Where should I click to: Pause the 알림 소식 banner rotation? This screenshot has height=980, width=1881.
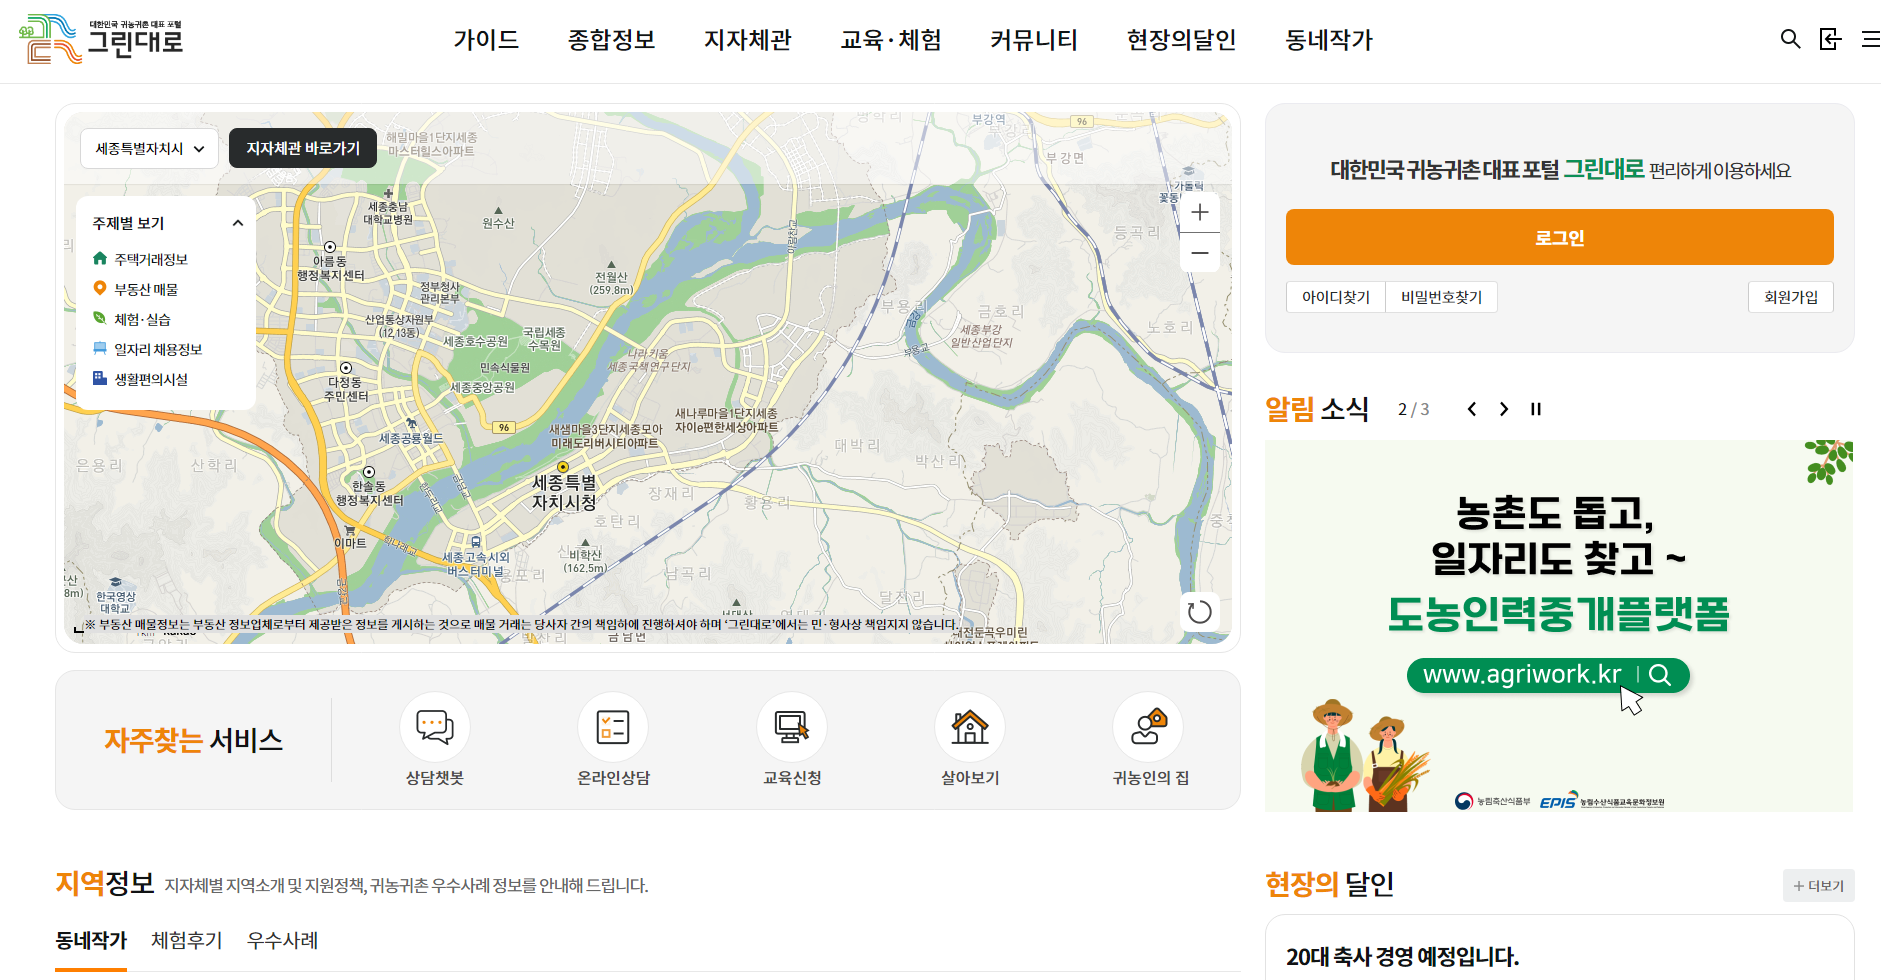(1536, 409)
